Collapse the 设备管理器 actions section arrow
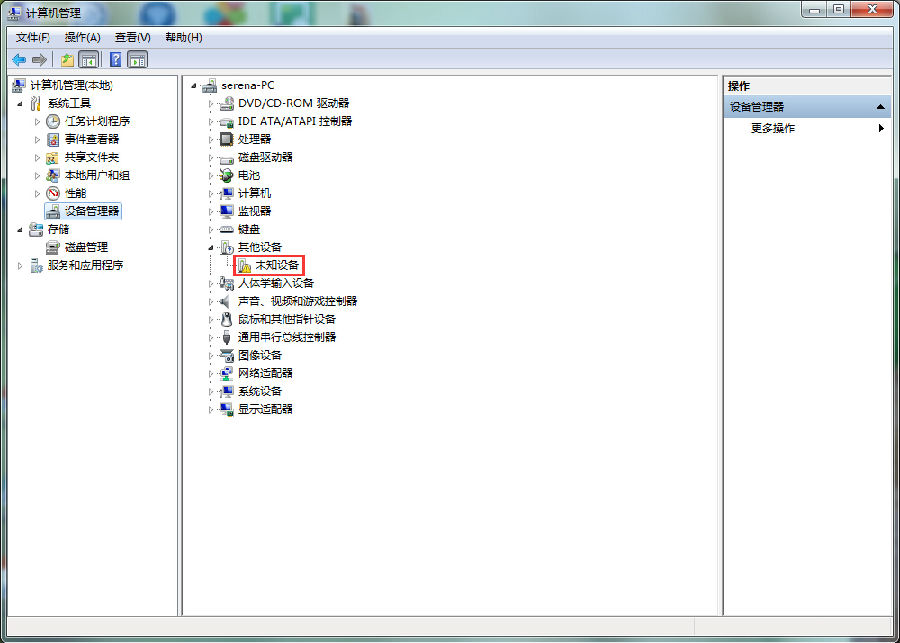 pos(880,107)
